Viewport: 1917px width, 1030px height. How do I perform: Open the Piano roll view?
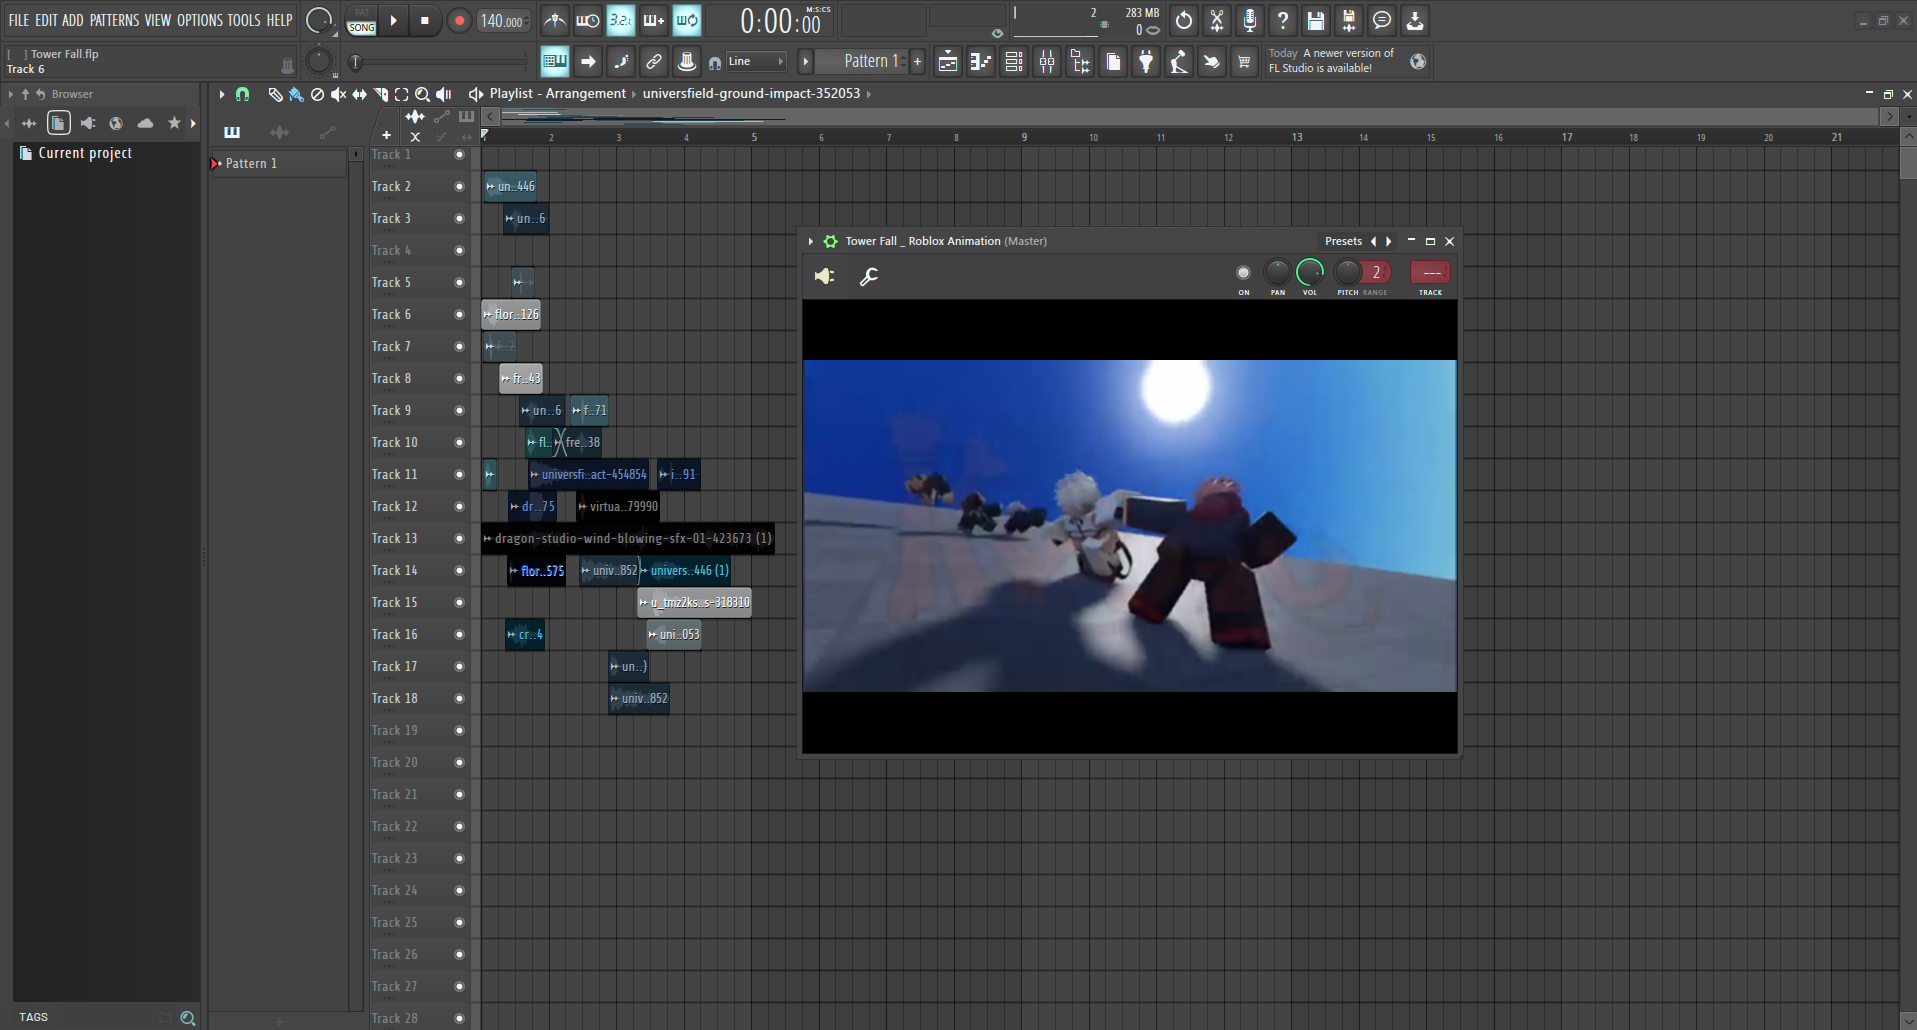(981, 62)
